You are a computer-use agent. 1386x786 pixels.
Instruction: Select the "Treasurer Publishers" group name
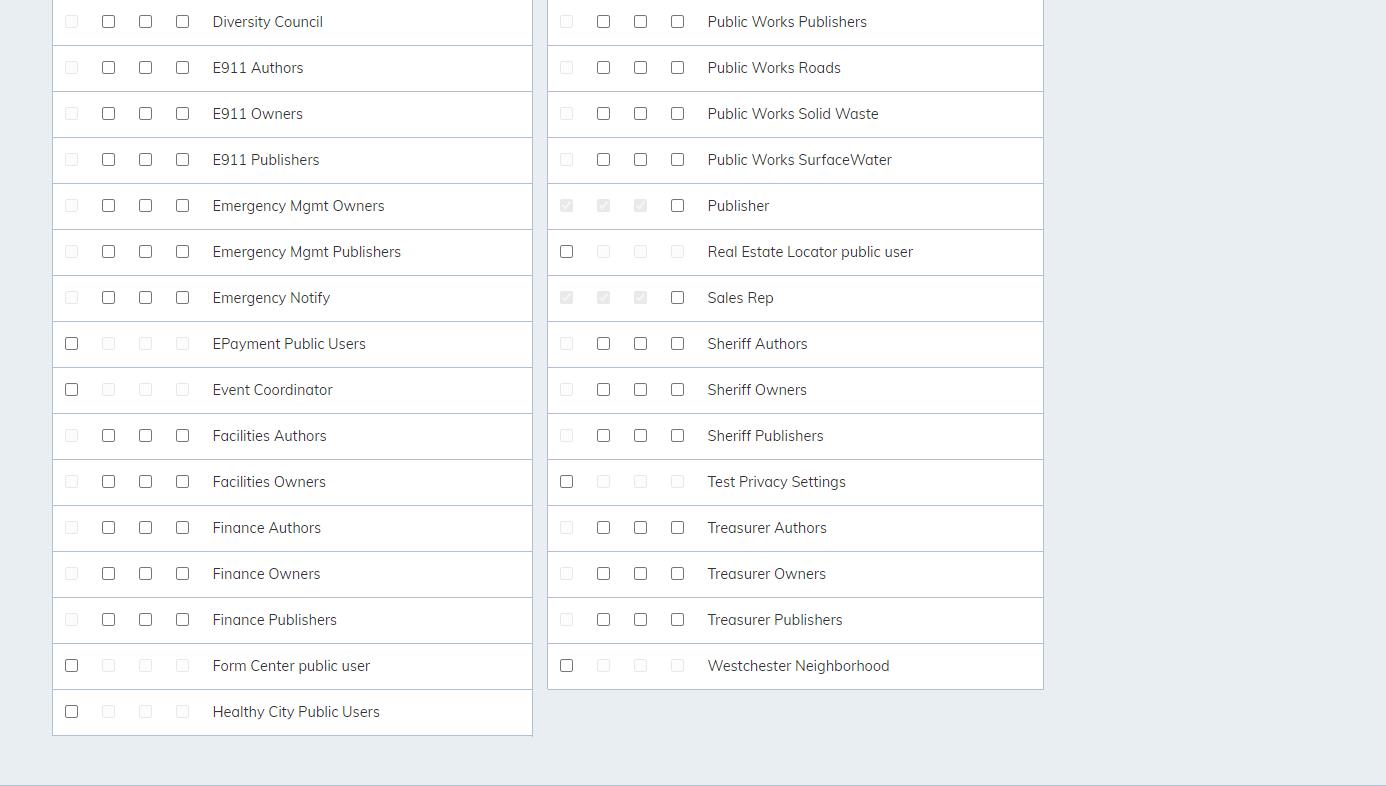click(x=775, y=620)
